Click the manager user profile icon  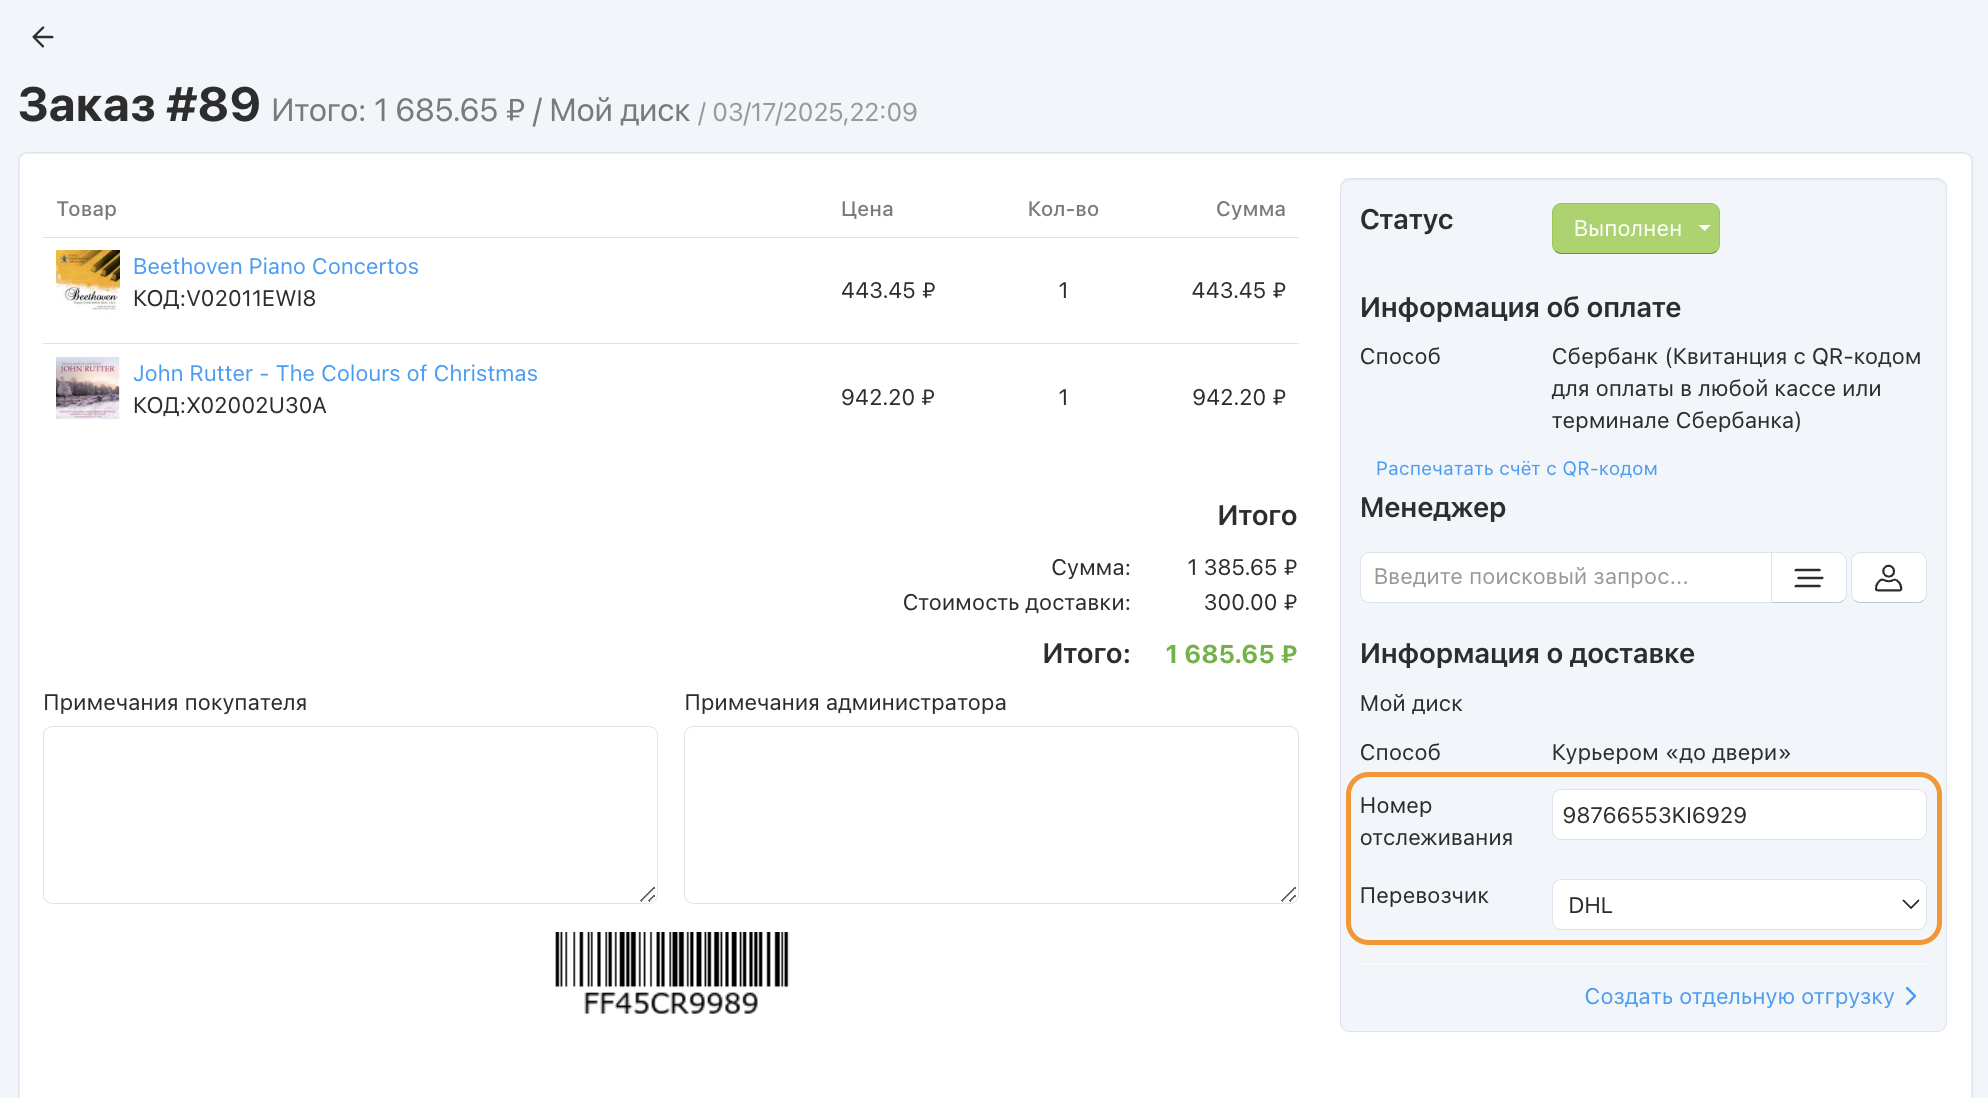(x=1888, y=578)
